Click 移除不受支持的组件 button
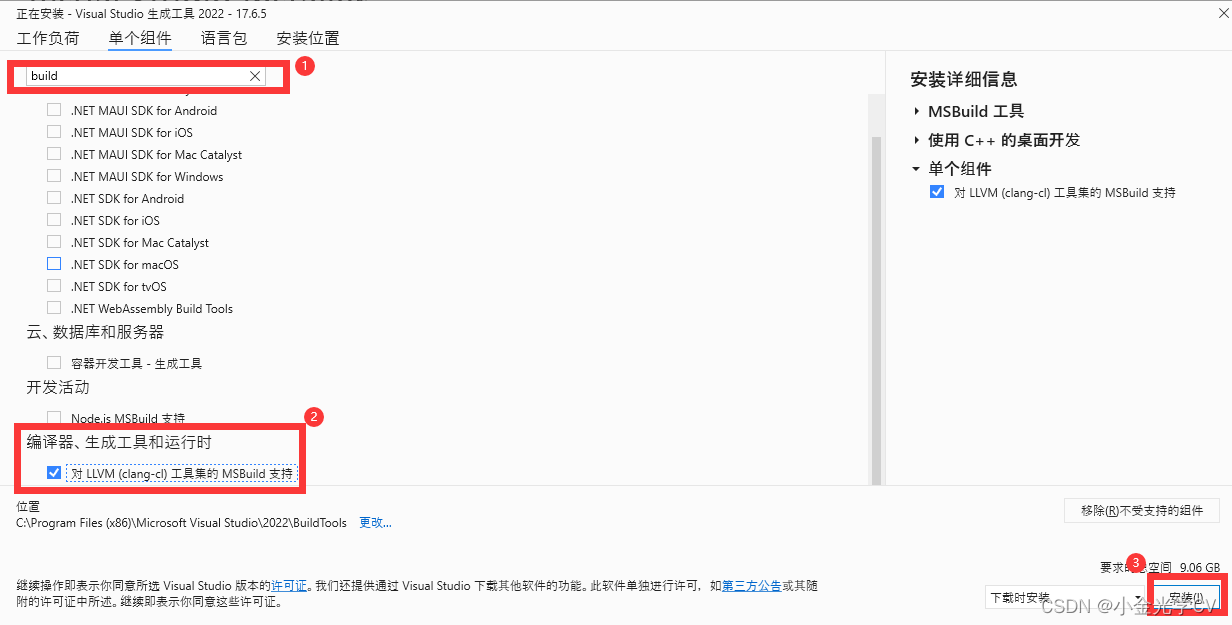The height and width of the screenshot is (625, 1232). point(1142,510)
